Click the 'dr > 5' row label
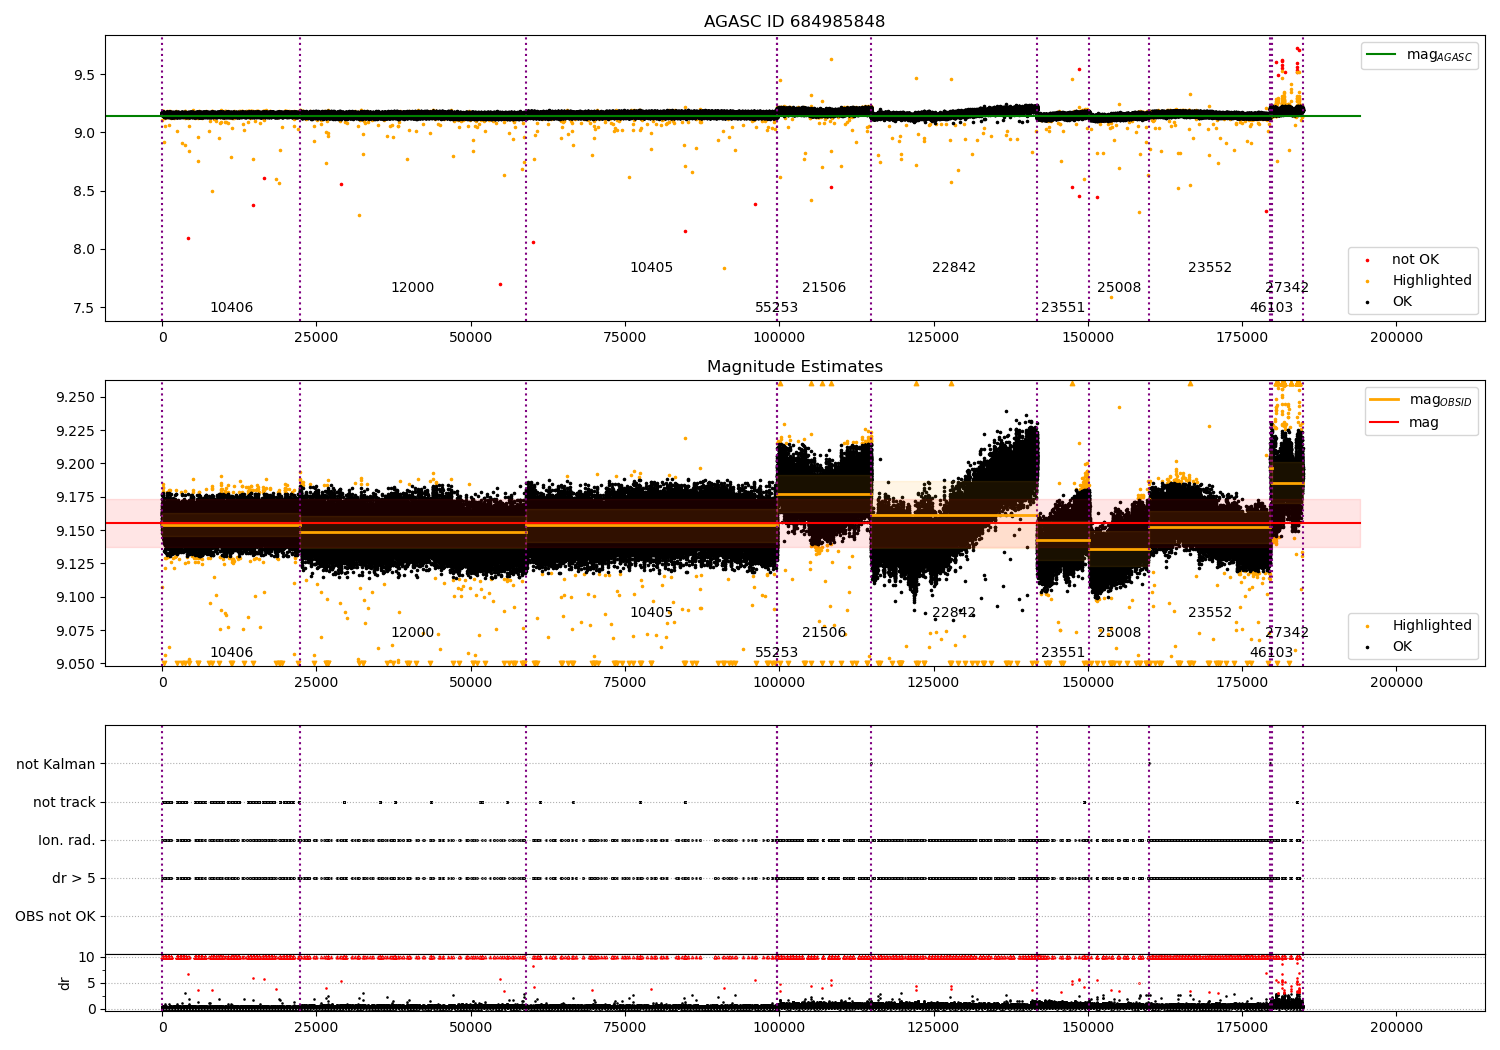The height and width of the screenshot is (1050, 1500). tap(74, 878)
